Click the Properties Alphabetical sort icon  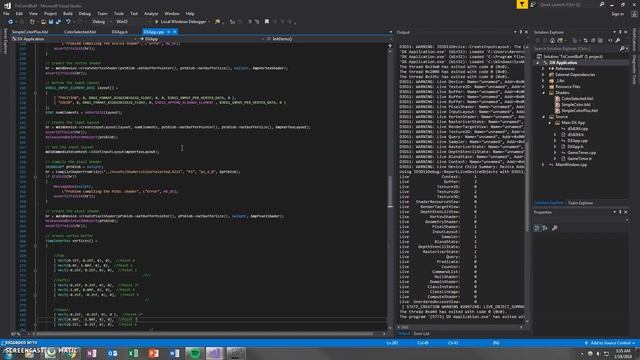(545, 228)
